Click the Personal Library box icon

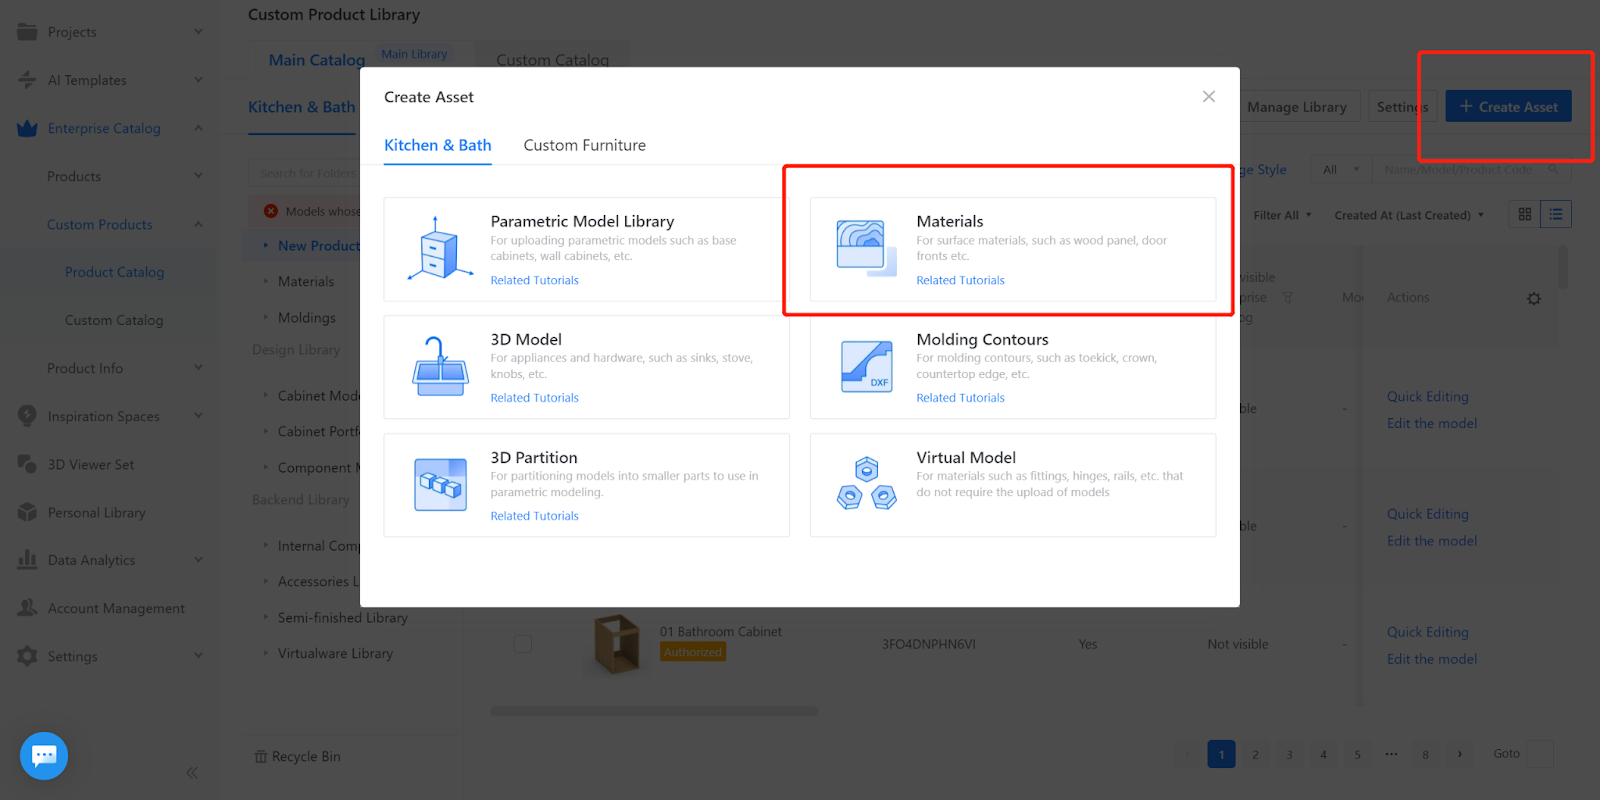27,512
